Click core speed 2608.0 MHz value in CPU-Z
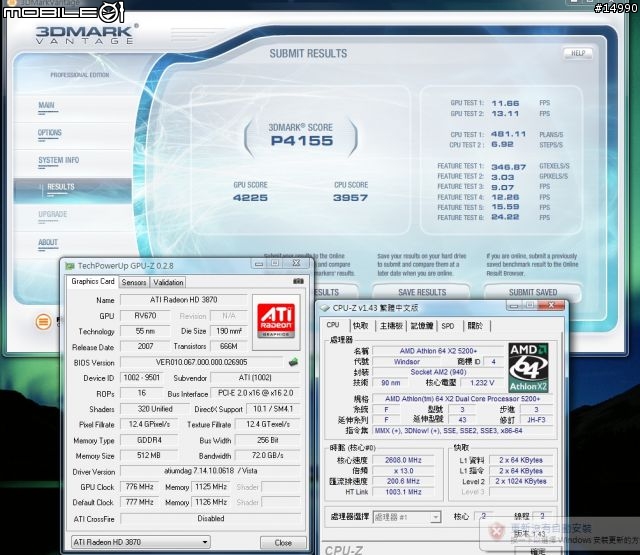Viewport: 640px width, 555px height. (403, 460)
